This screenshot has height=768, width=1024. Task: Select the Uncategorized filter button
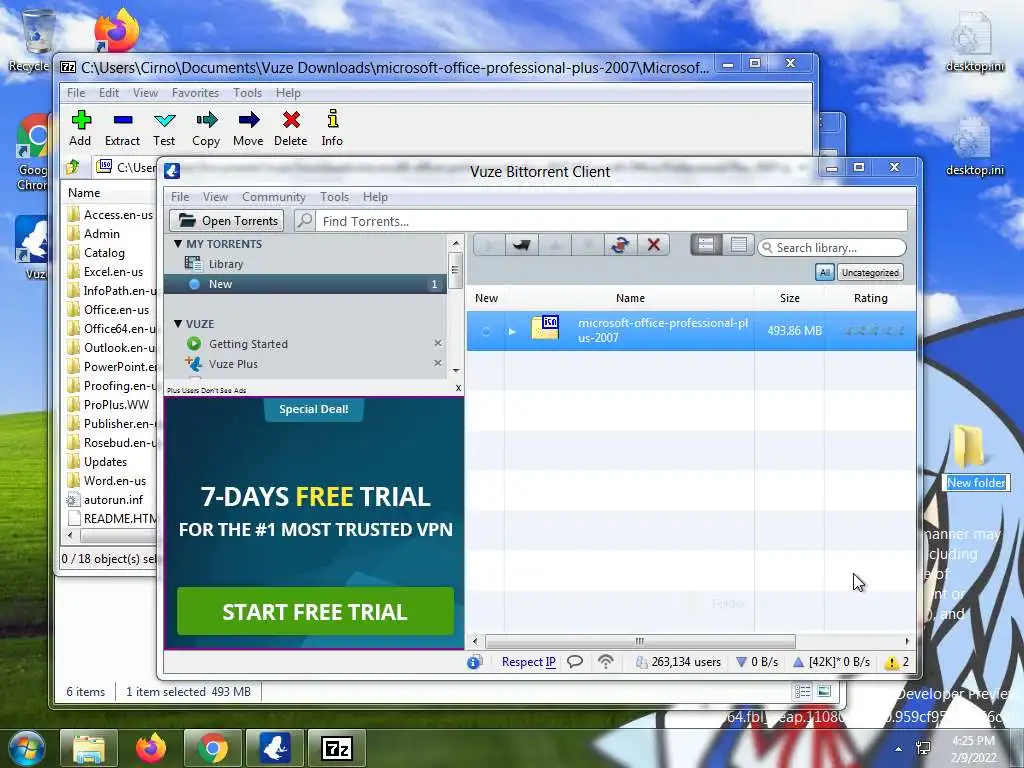pyautogui.click(x=870, y=272)
